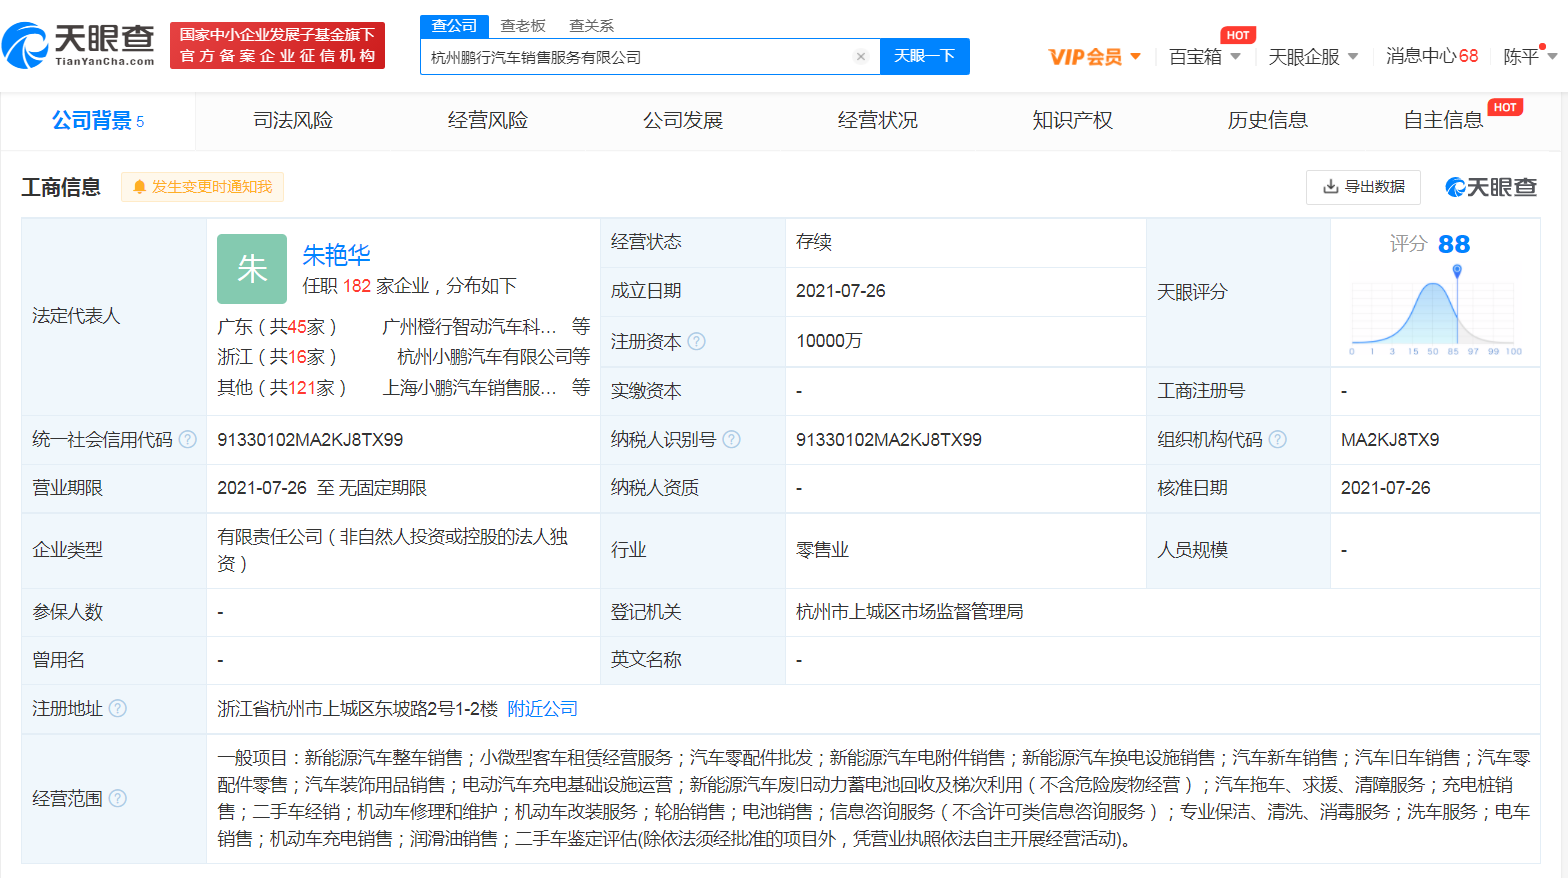This screenshot has width=1568, height=878.
Task: Click help icon next to 注册地址
Action: 118,708
